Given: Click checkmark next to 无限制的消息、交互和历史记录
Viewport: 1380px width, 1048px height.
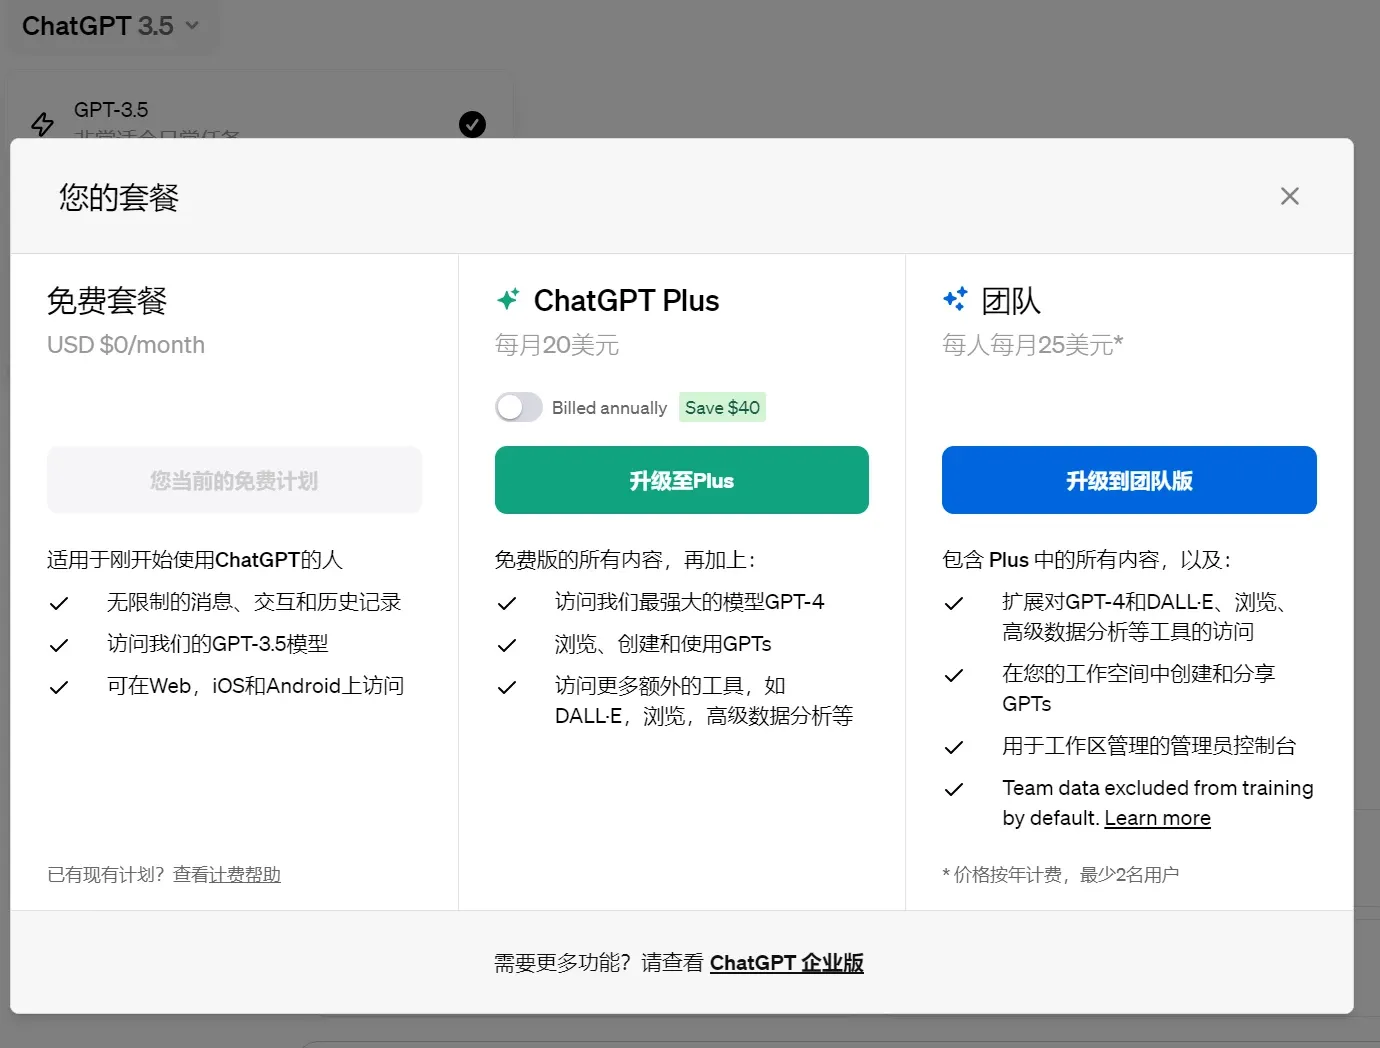Looking at the screenshot, I should (59, 603).
